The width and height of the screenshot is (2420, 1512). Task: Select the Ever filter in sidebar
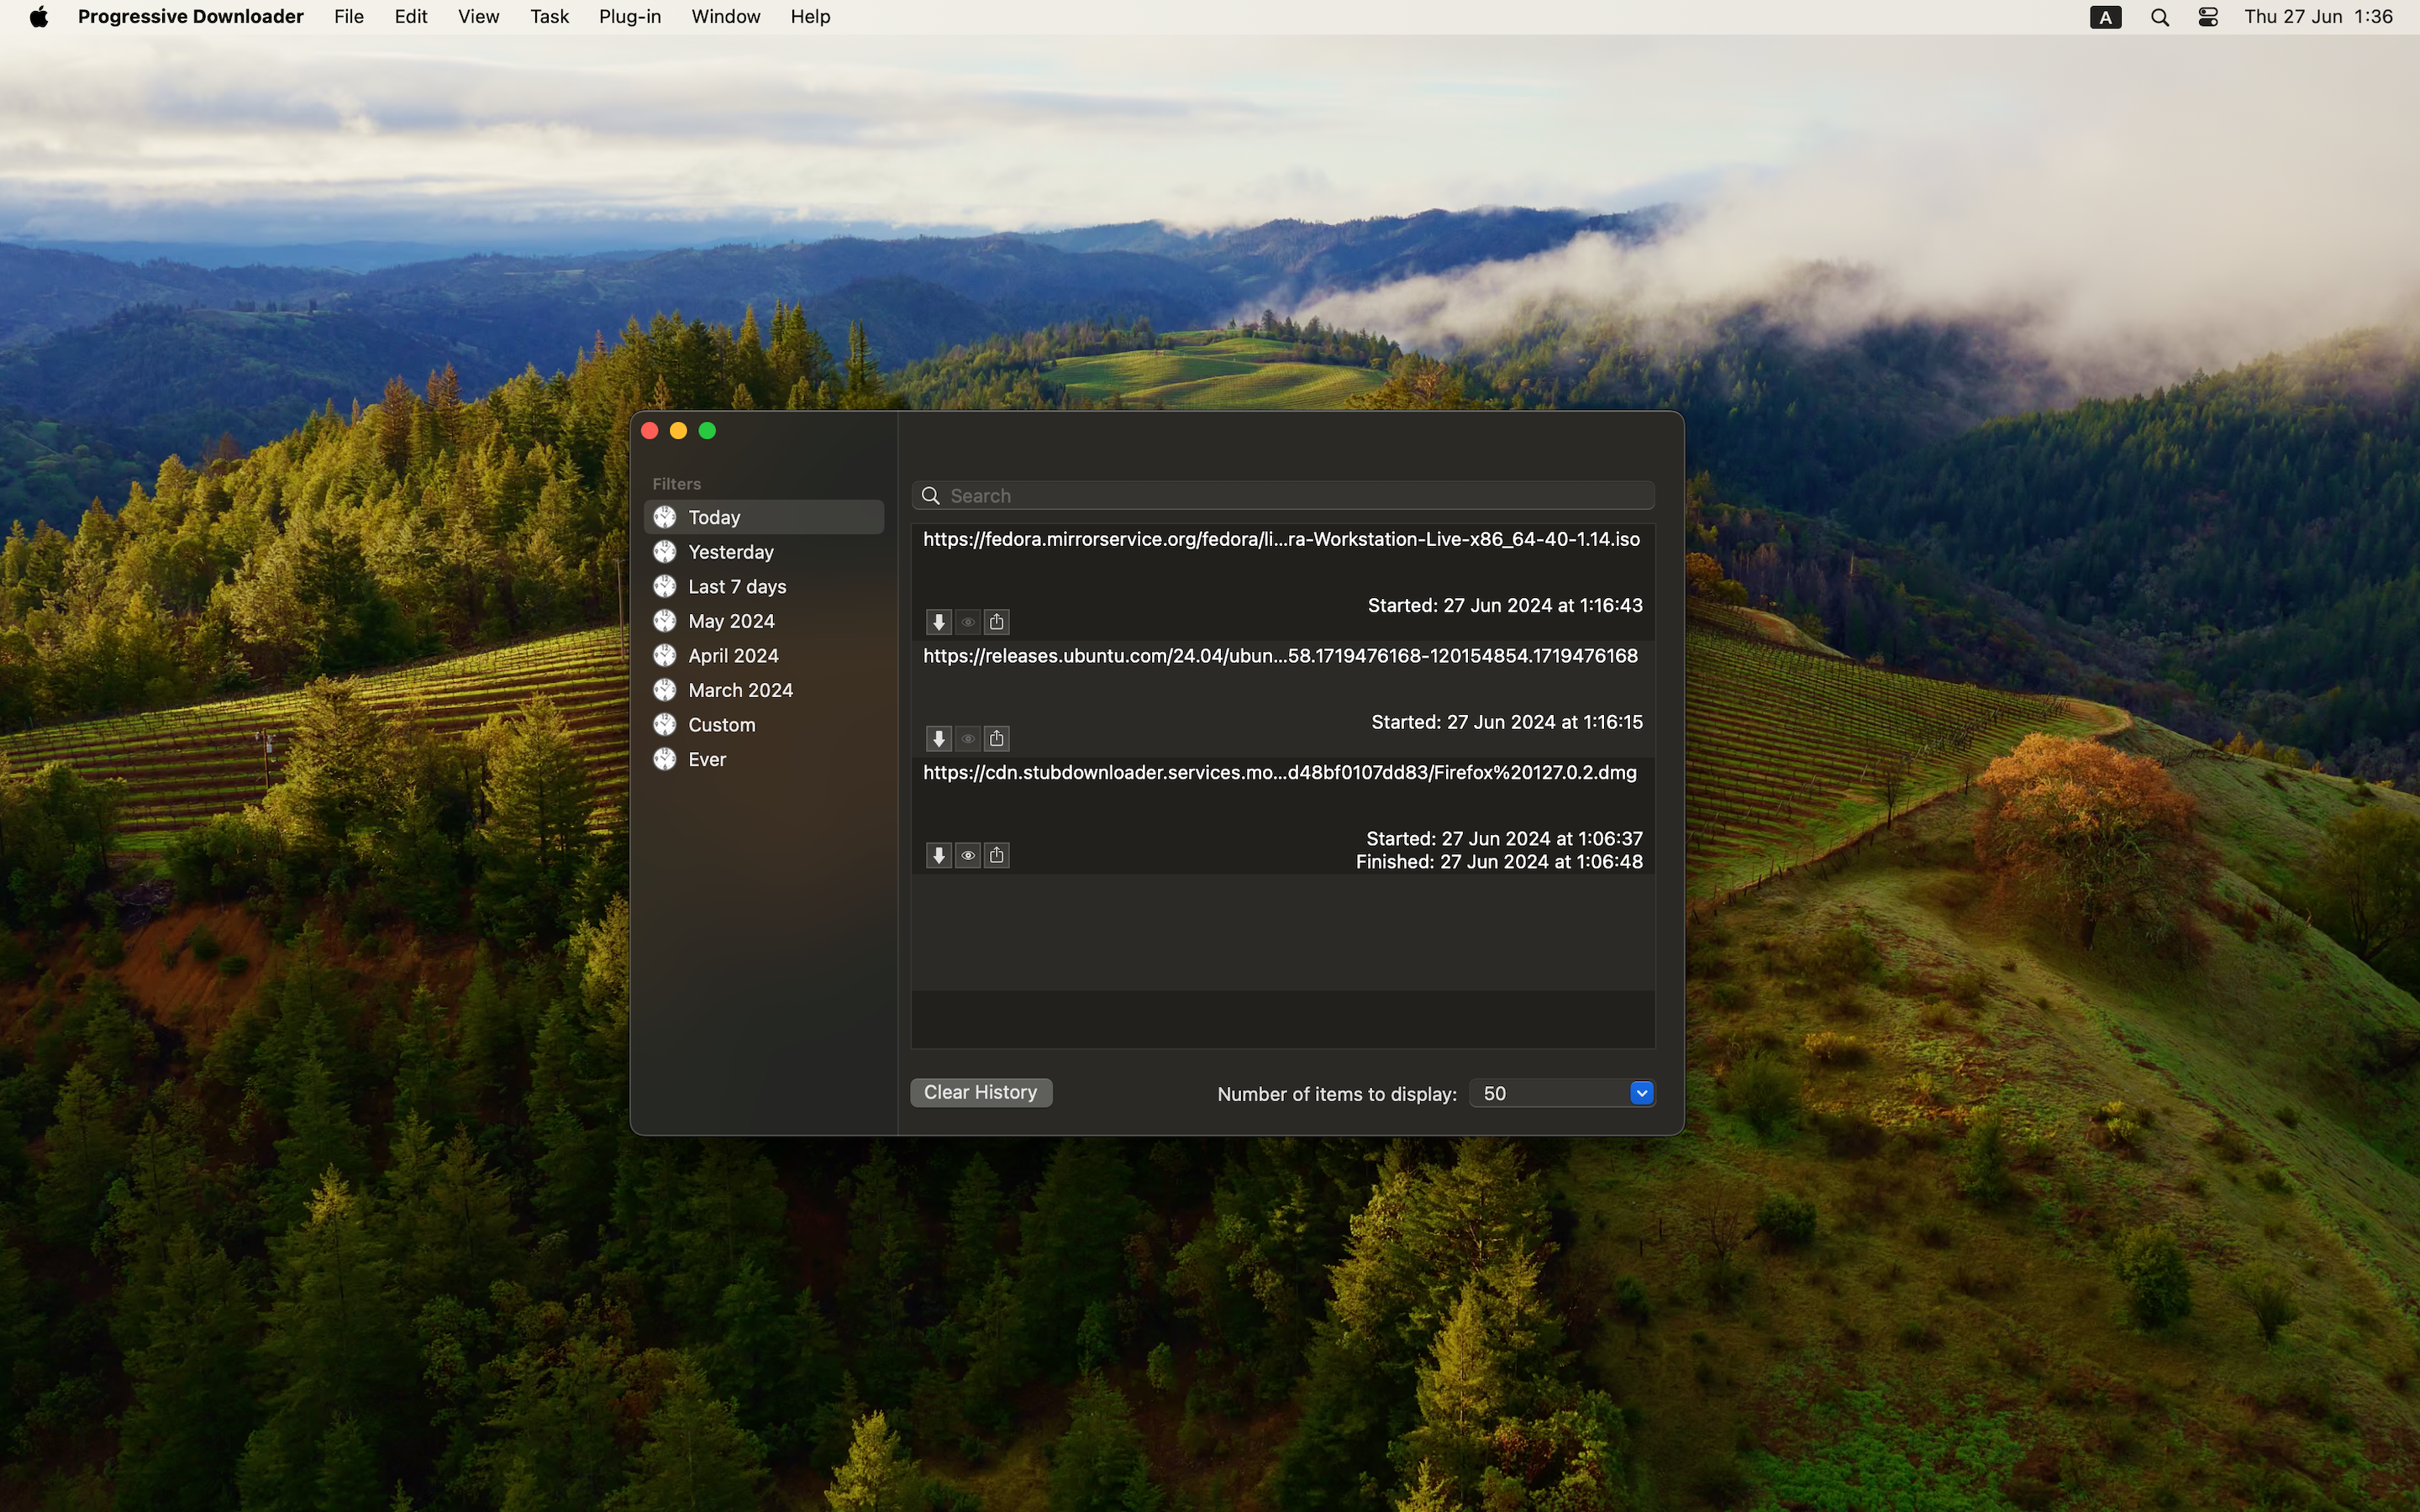pos(706,760)
